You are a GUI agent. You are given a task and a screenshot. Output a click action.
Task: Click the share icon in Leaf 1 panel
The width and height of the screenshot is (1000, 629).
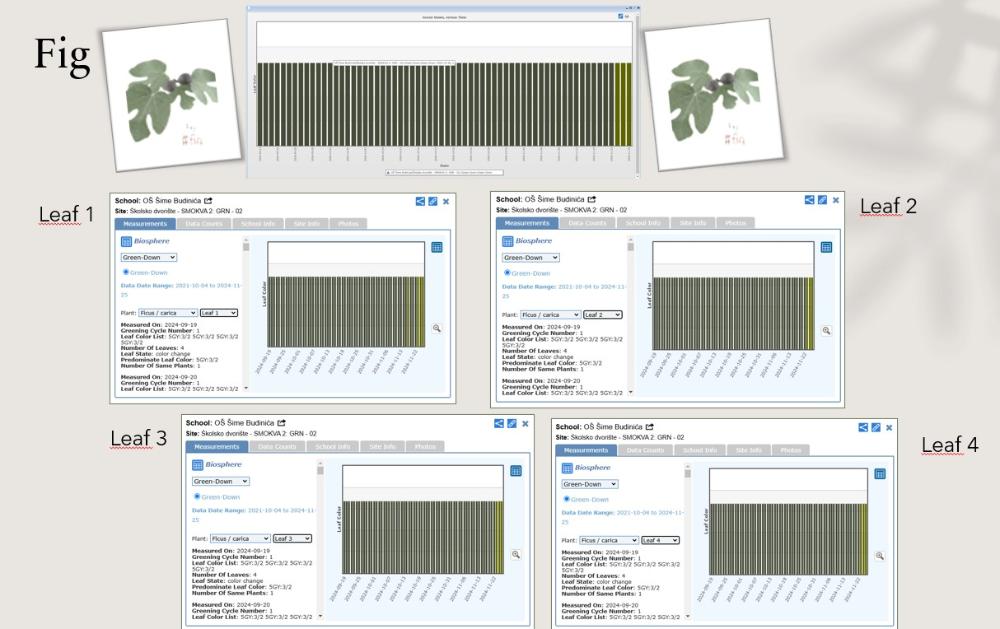pyautogui.click(x=420, y=201)
